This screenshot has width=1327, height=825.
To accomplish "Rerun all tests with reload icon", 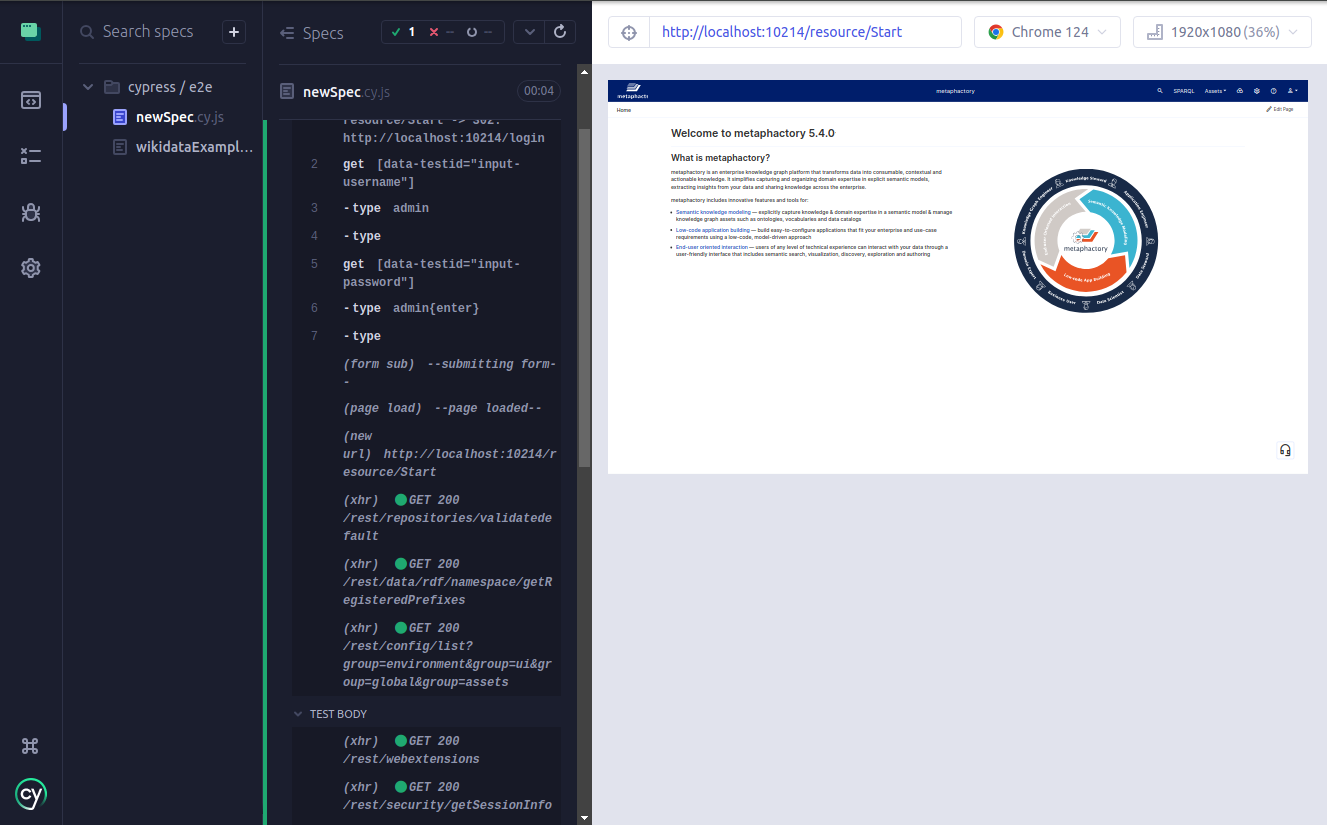I will (x=560, y=32).
